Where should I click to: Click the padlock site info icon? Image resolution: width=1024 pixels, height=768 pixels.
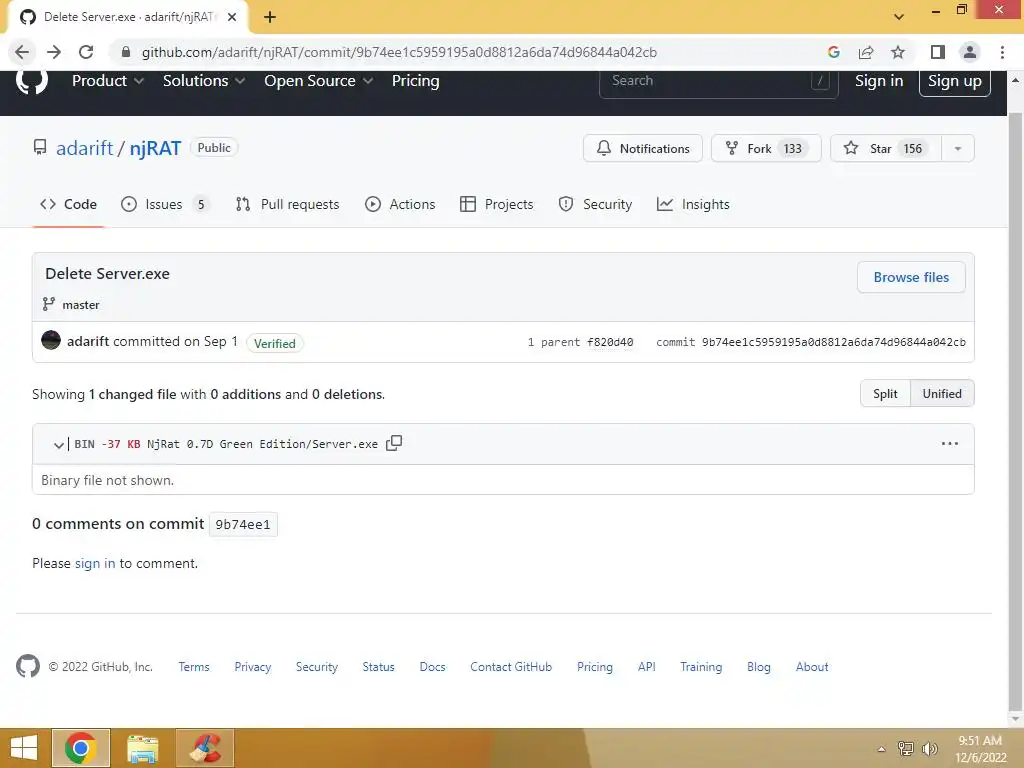click(125, 52)
